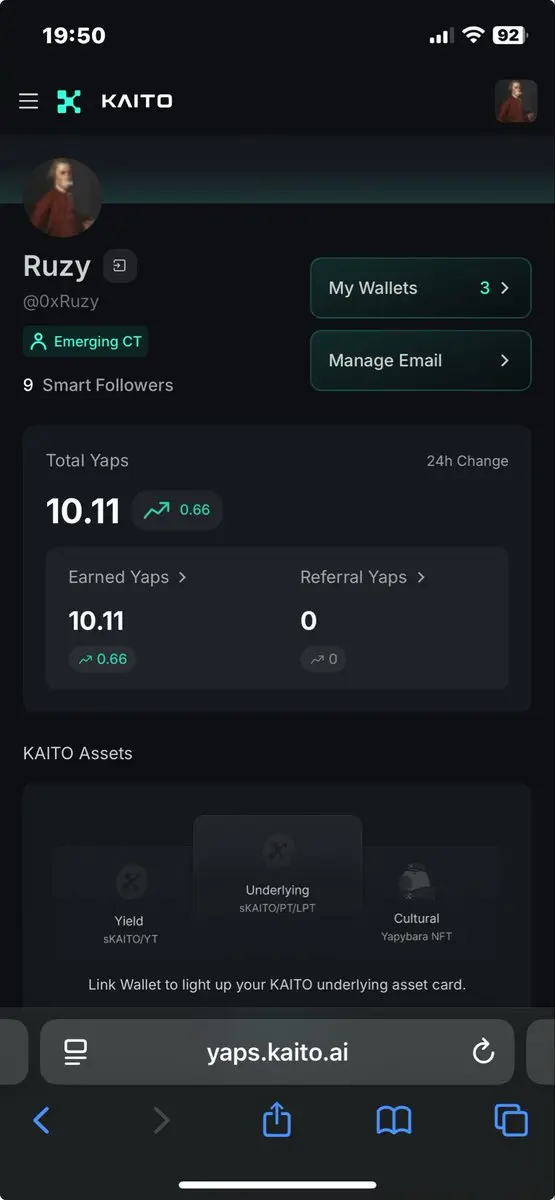Open the hamburger menu
This screenshot has width=555, height=1200.
29,101
